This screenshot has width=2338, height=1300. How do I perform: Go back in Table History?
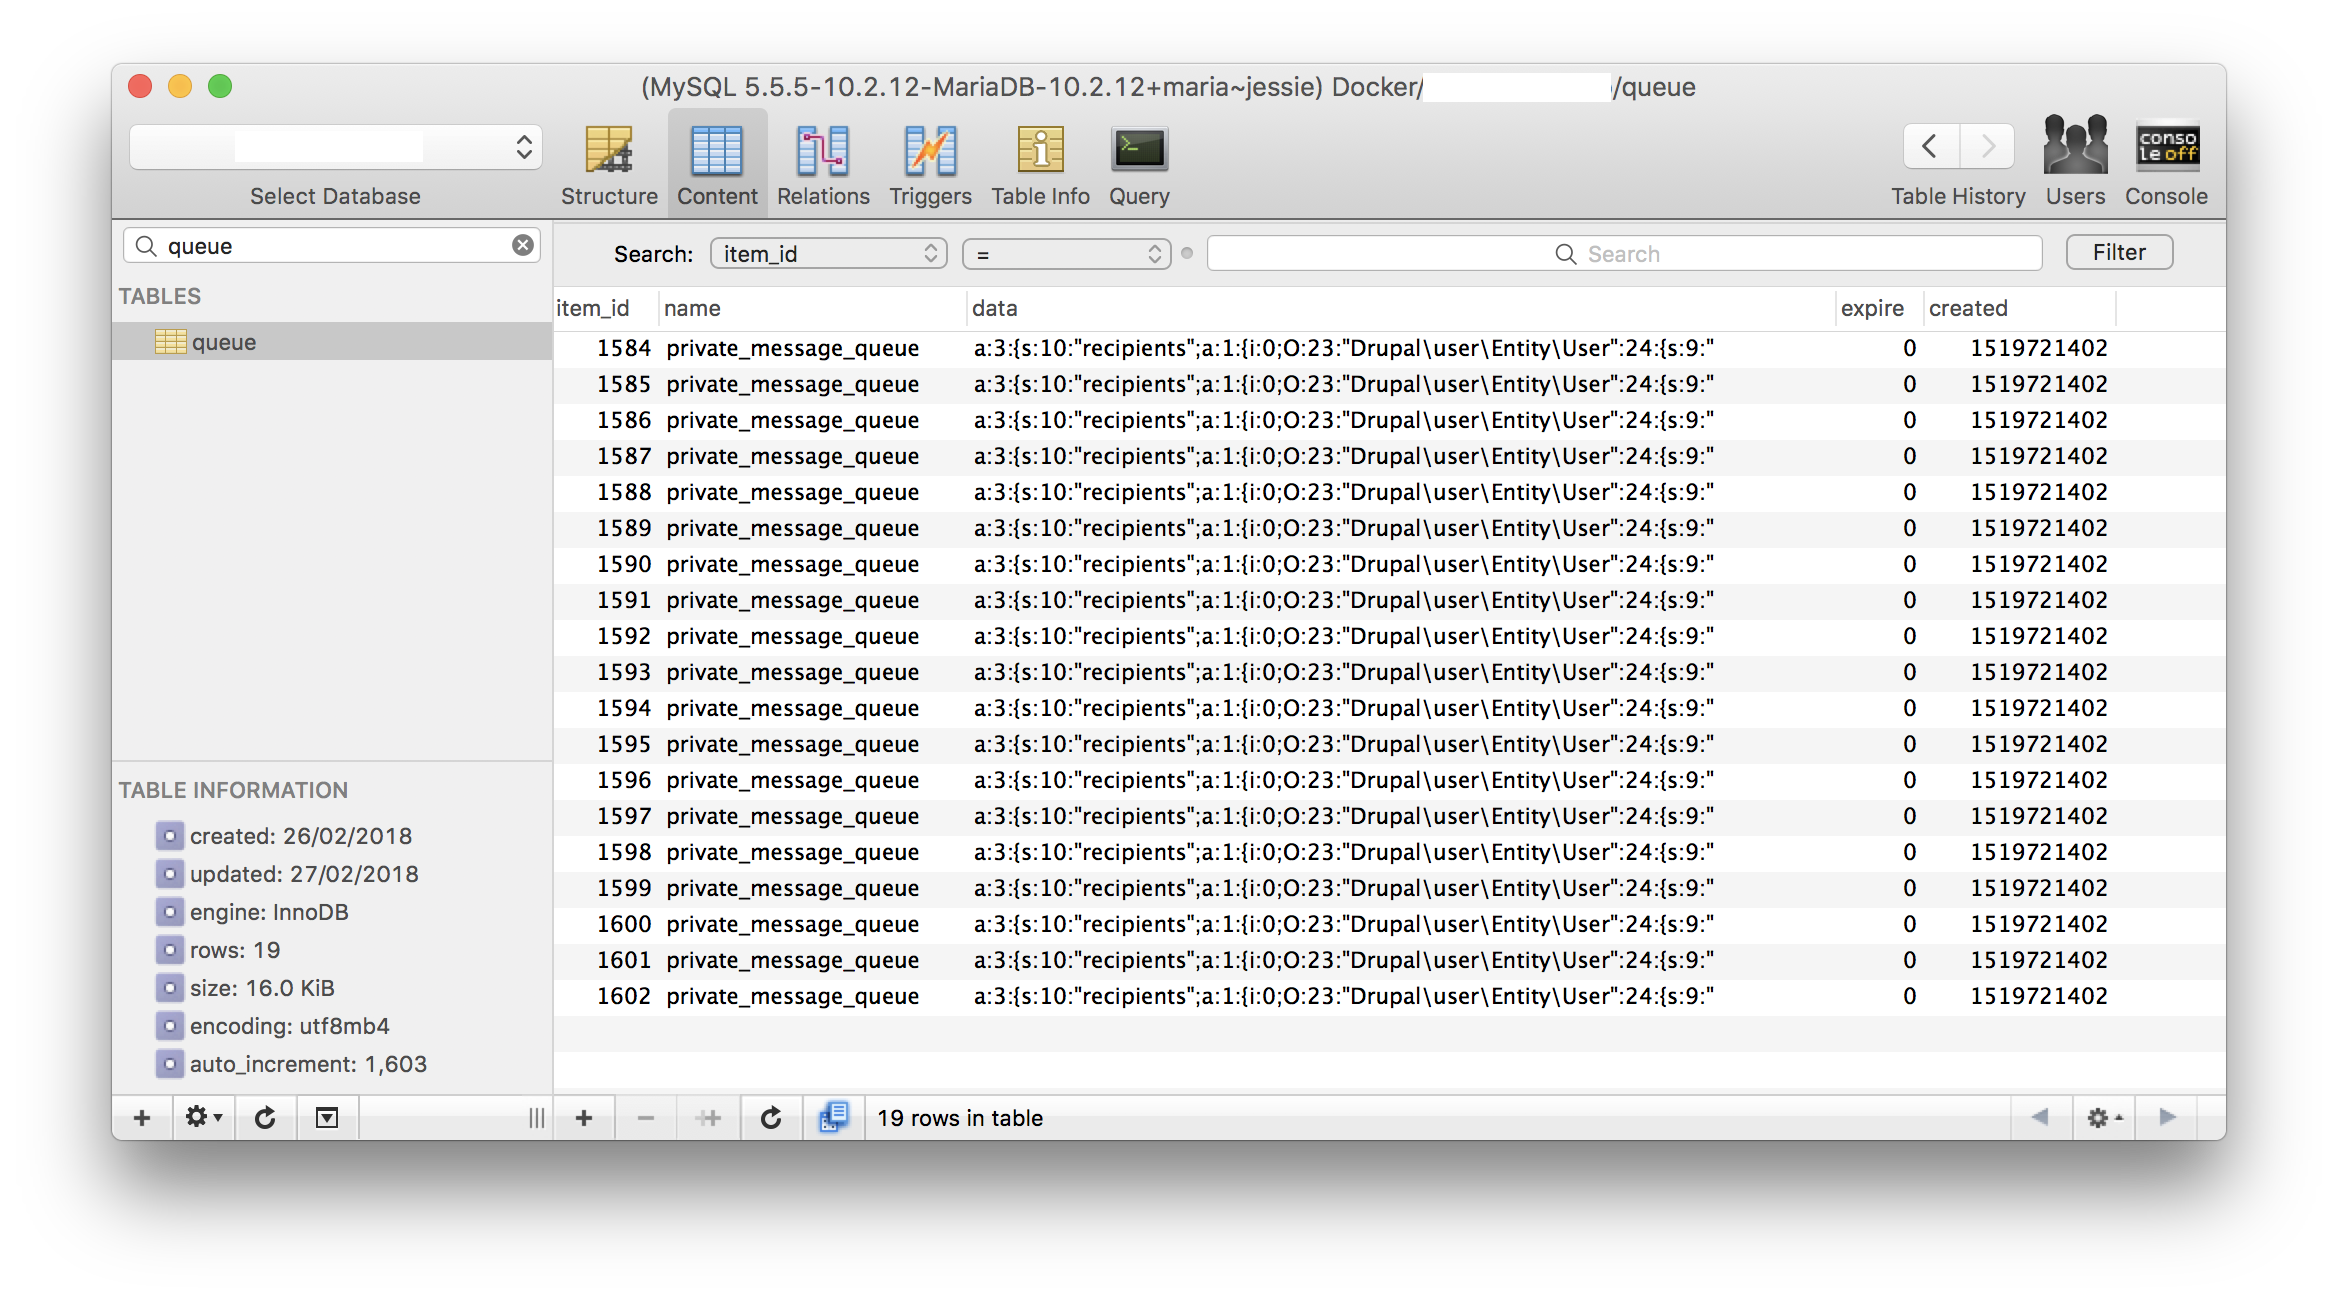1930,147
